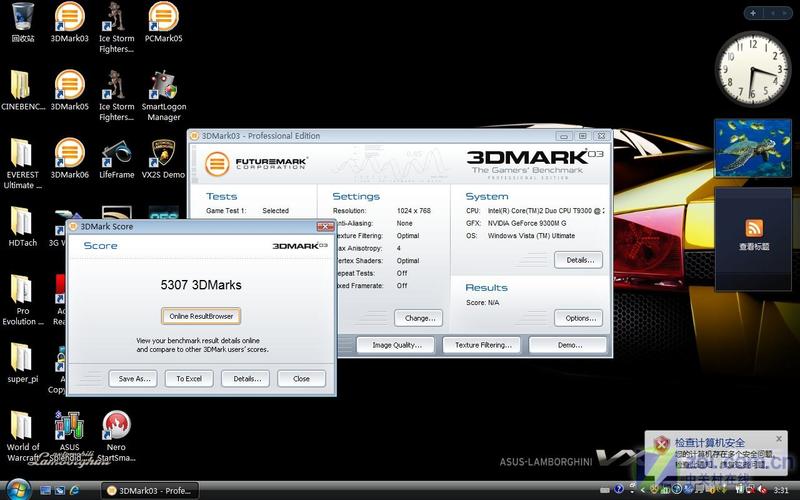The width and height of the screenshot is (800, 500).
Task: Dismiss the security warning balloon
Action: coord(779,439)
